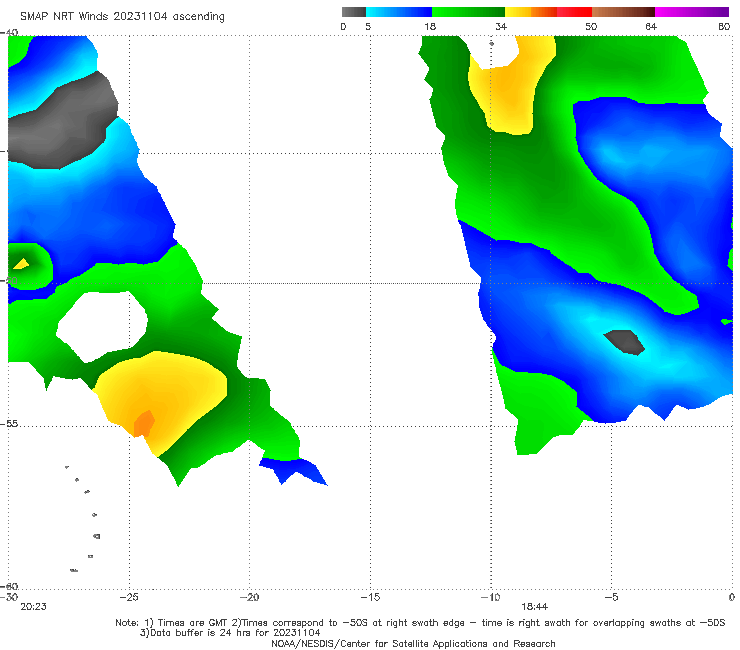Click the brown 50-64 segment of the color bar
740x650 pixels.
[623, 12]
